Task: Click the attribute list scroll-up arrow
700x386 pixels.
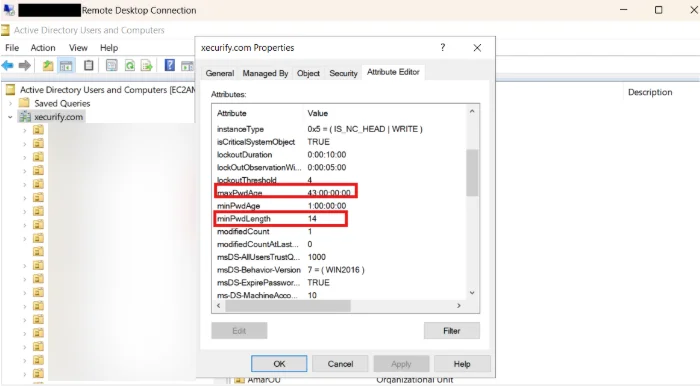Action: click(472, 112)
